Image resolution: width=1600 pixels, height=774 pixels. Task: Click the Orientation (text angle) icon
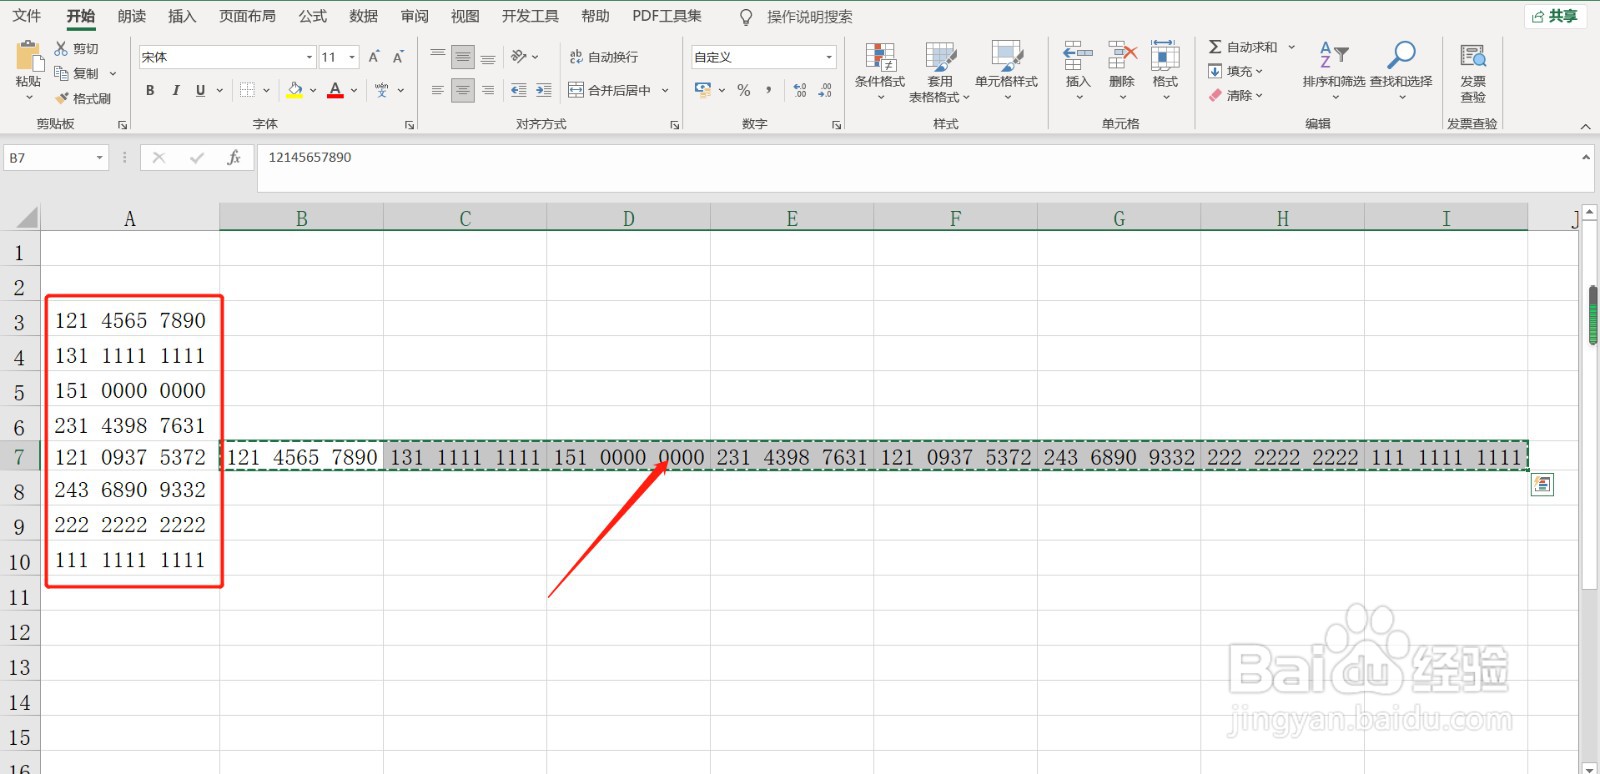pyautogui.click(x=518, y=57)
